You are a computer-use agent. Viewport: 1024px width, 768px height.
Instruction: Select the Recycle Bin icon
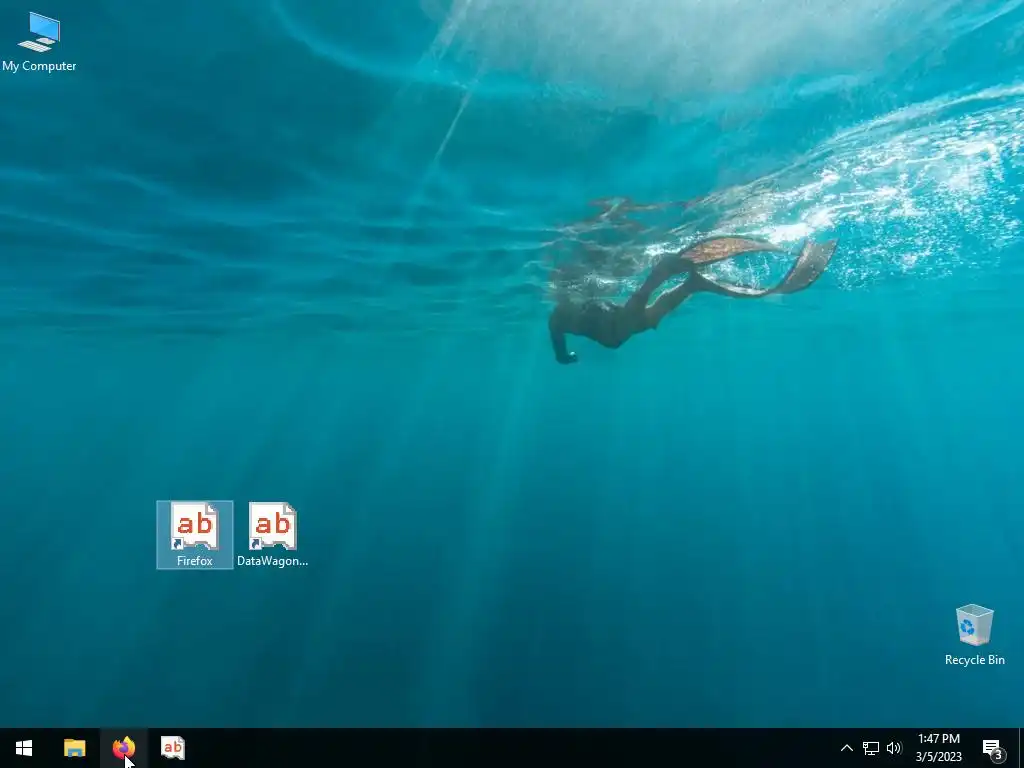[974, 635]
